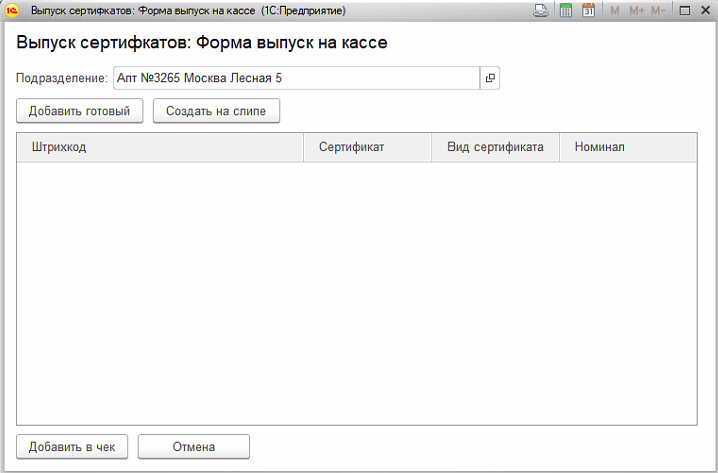
Task: Sort by the Штрихкод column header
Action: pyautogui.click(x=160, y=147)
